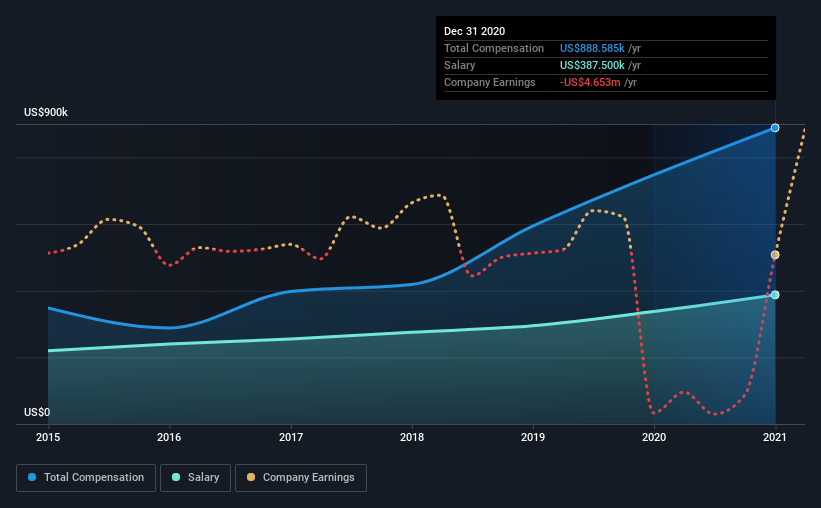The image size is (821, 508).
Task: Click the teal Salary legend dot
Action: 176,477
